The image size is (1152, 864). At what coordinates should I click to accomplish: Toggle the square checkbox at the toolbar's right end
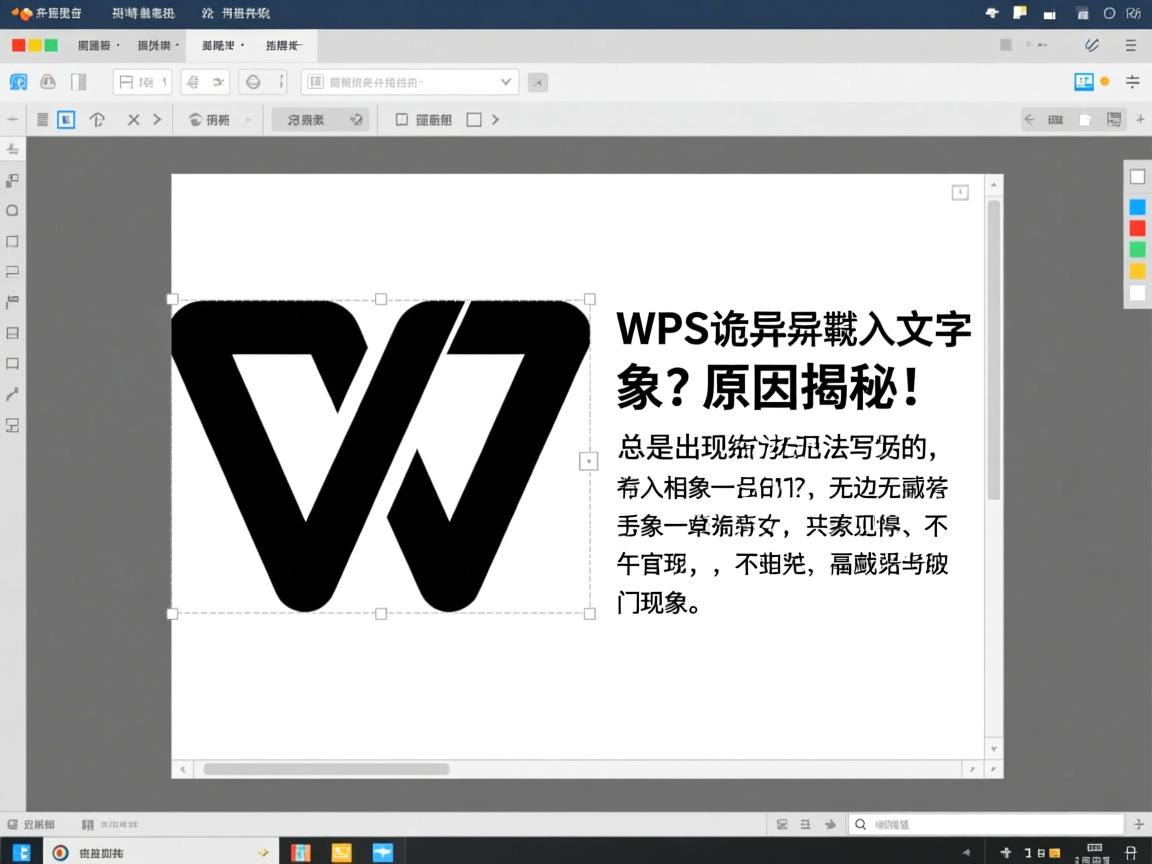click(472, 119)
